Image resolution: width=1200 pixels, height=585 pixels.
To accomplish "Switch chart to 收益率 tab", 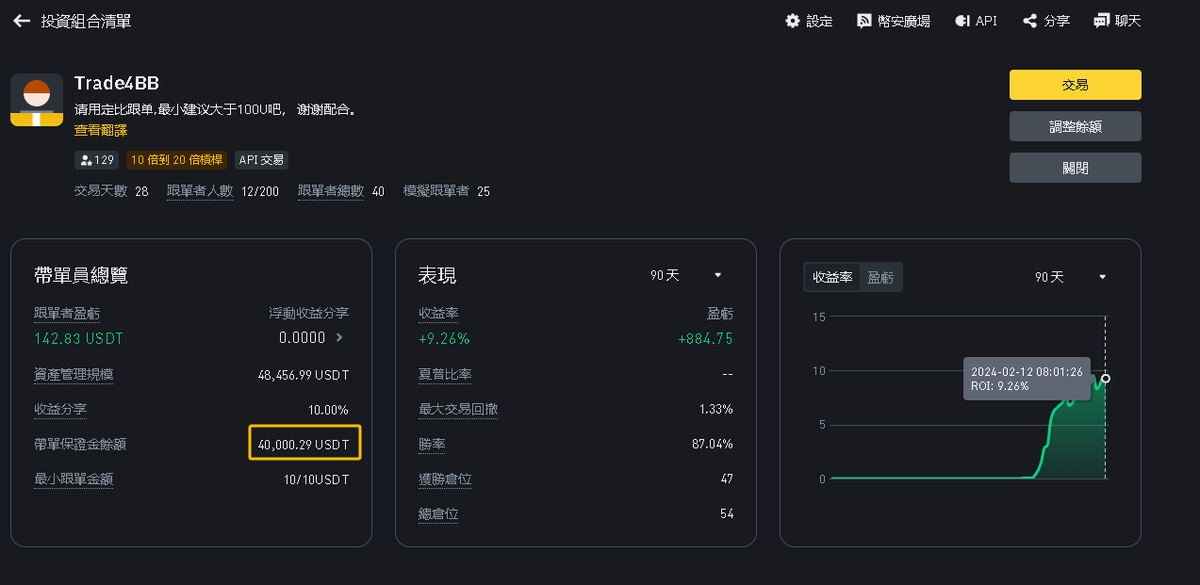I will pos(832,278).
